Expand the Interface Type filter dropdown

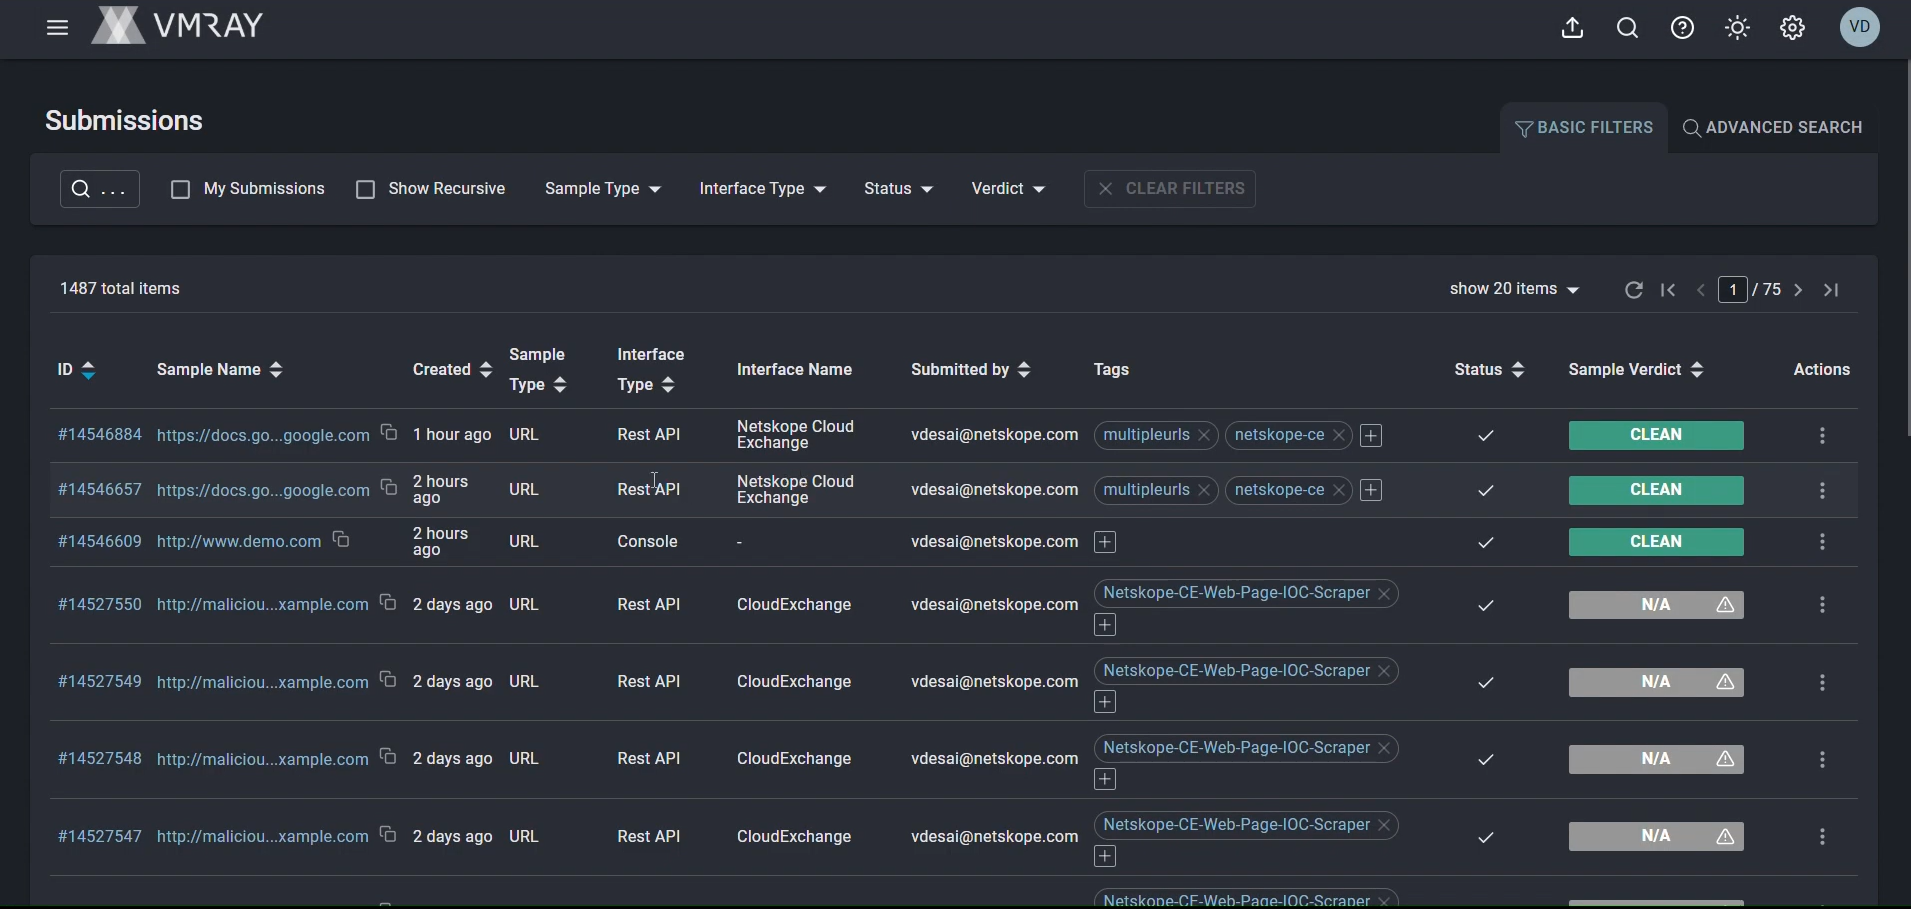pyautogui.click(x=763, y=189)
